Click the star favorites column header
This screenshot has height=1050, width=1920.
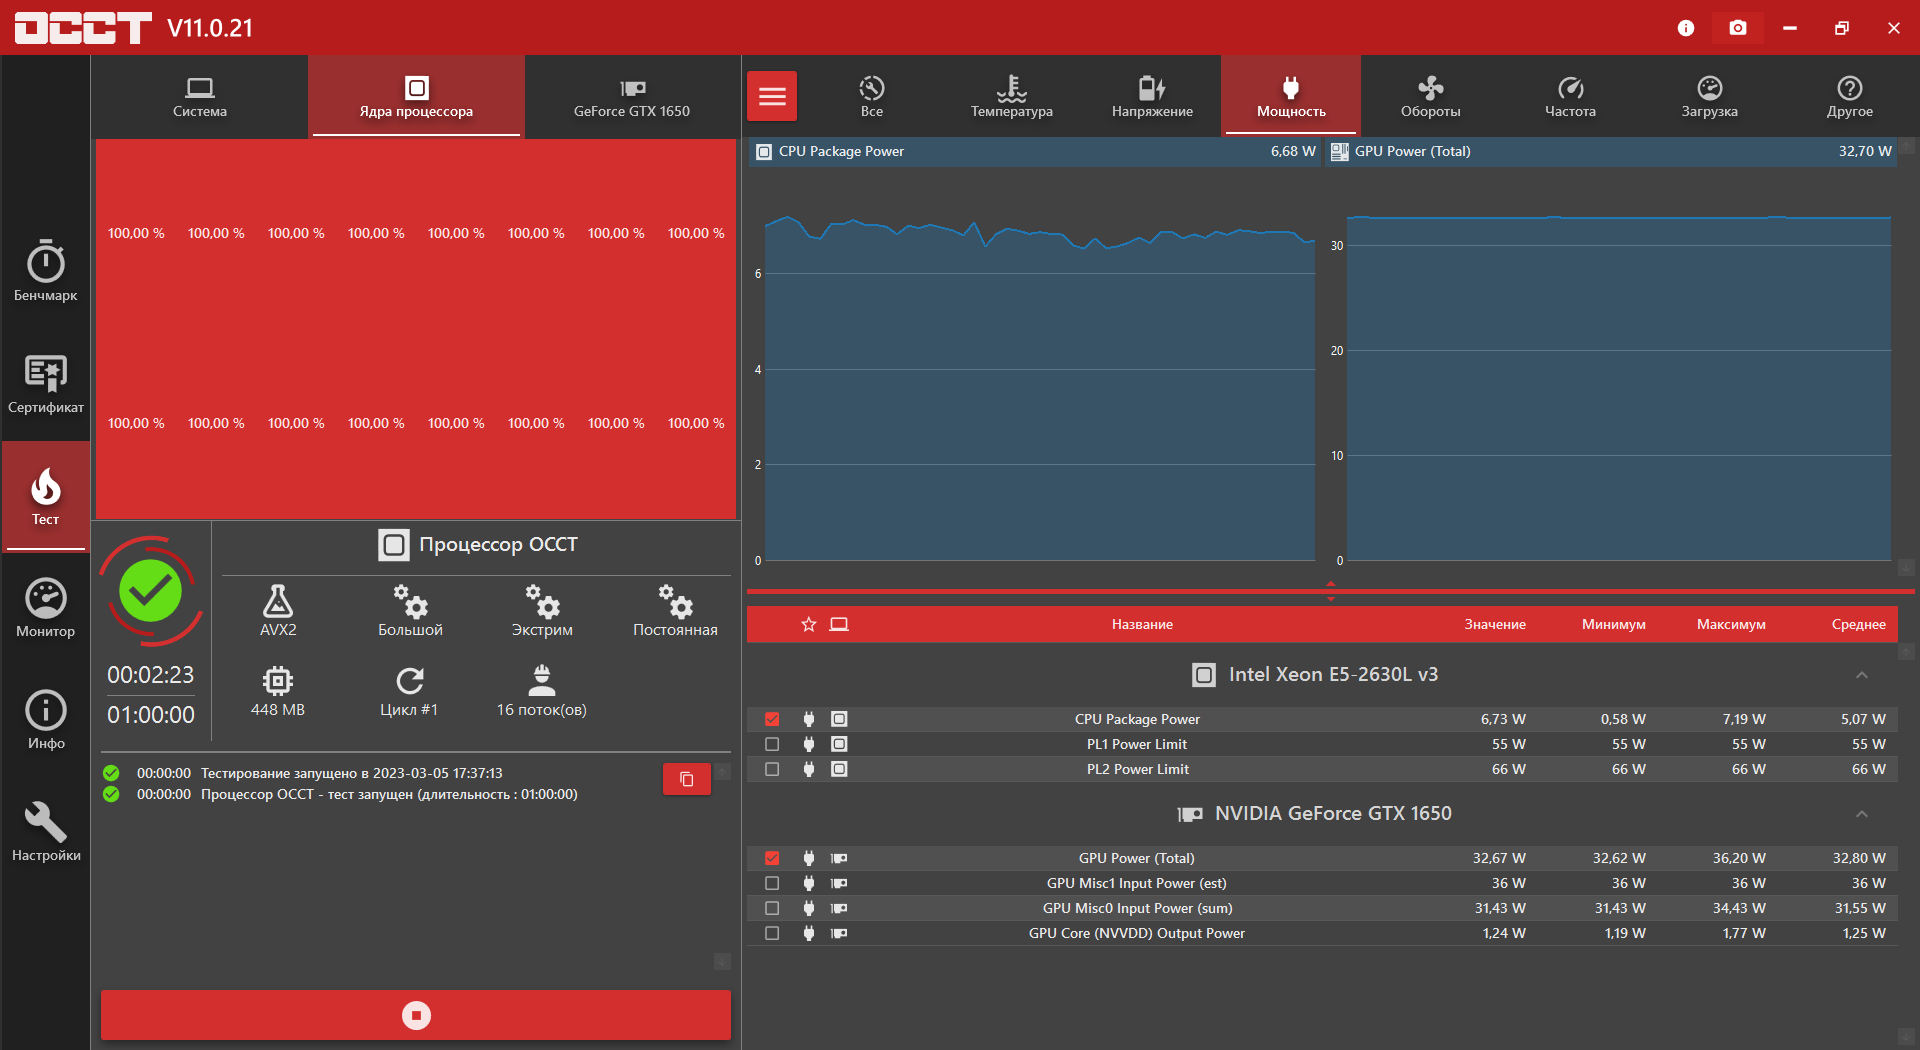tap(809, 624)
